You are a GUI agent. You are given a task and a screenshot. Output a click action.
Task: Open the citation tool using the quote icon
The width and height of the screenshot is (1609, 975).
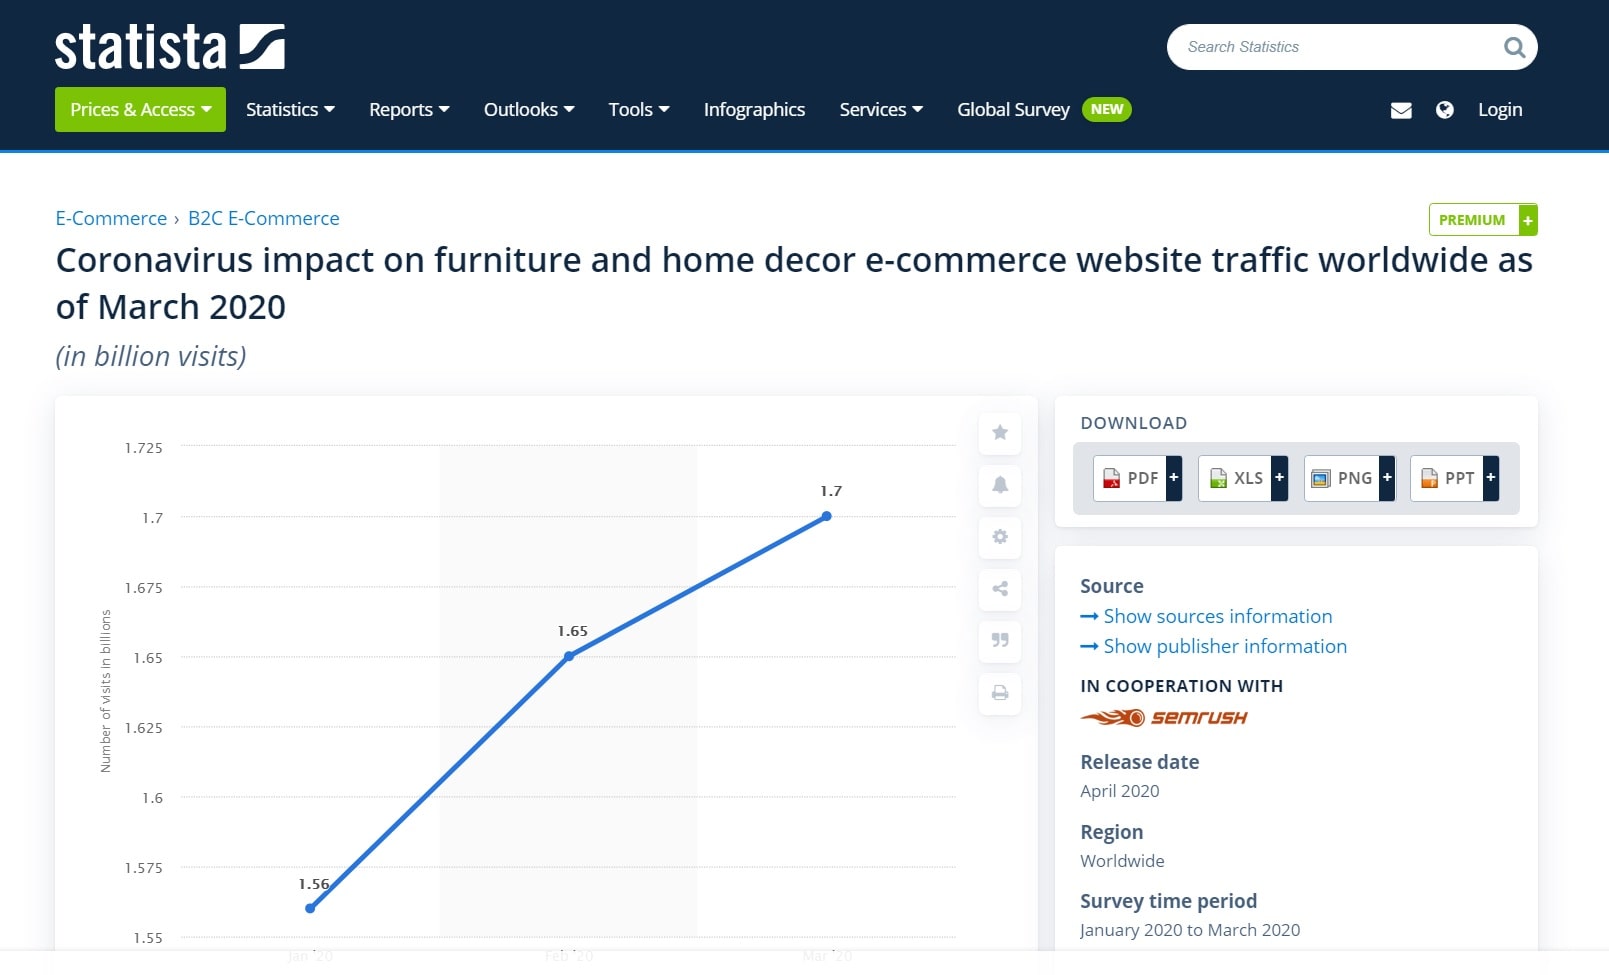(x=999, y=641)
